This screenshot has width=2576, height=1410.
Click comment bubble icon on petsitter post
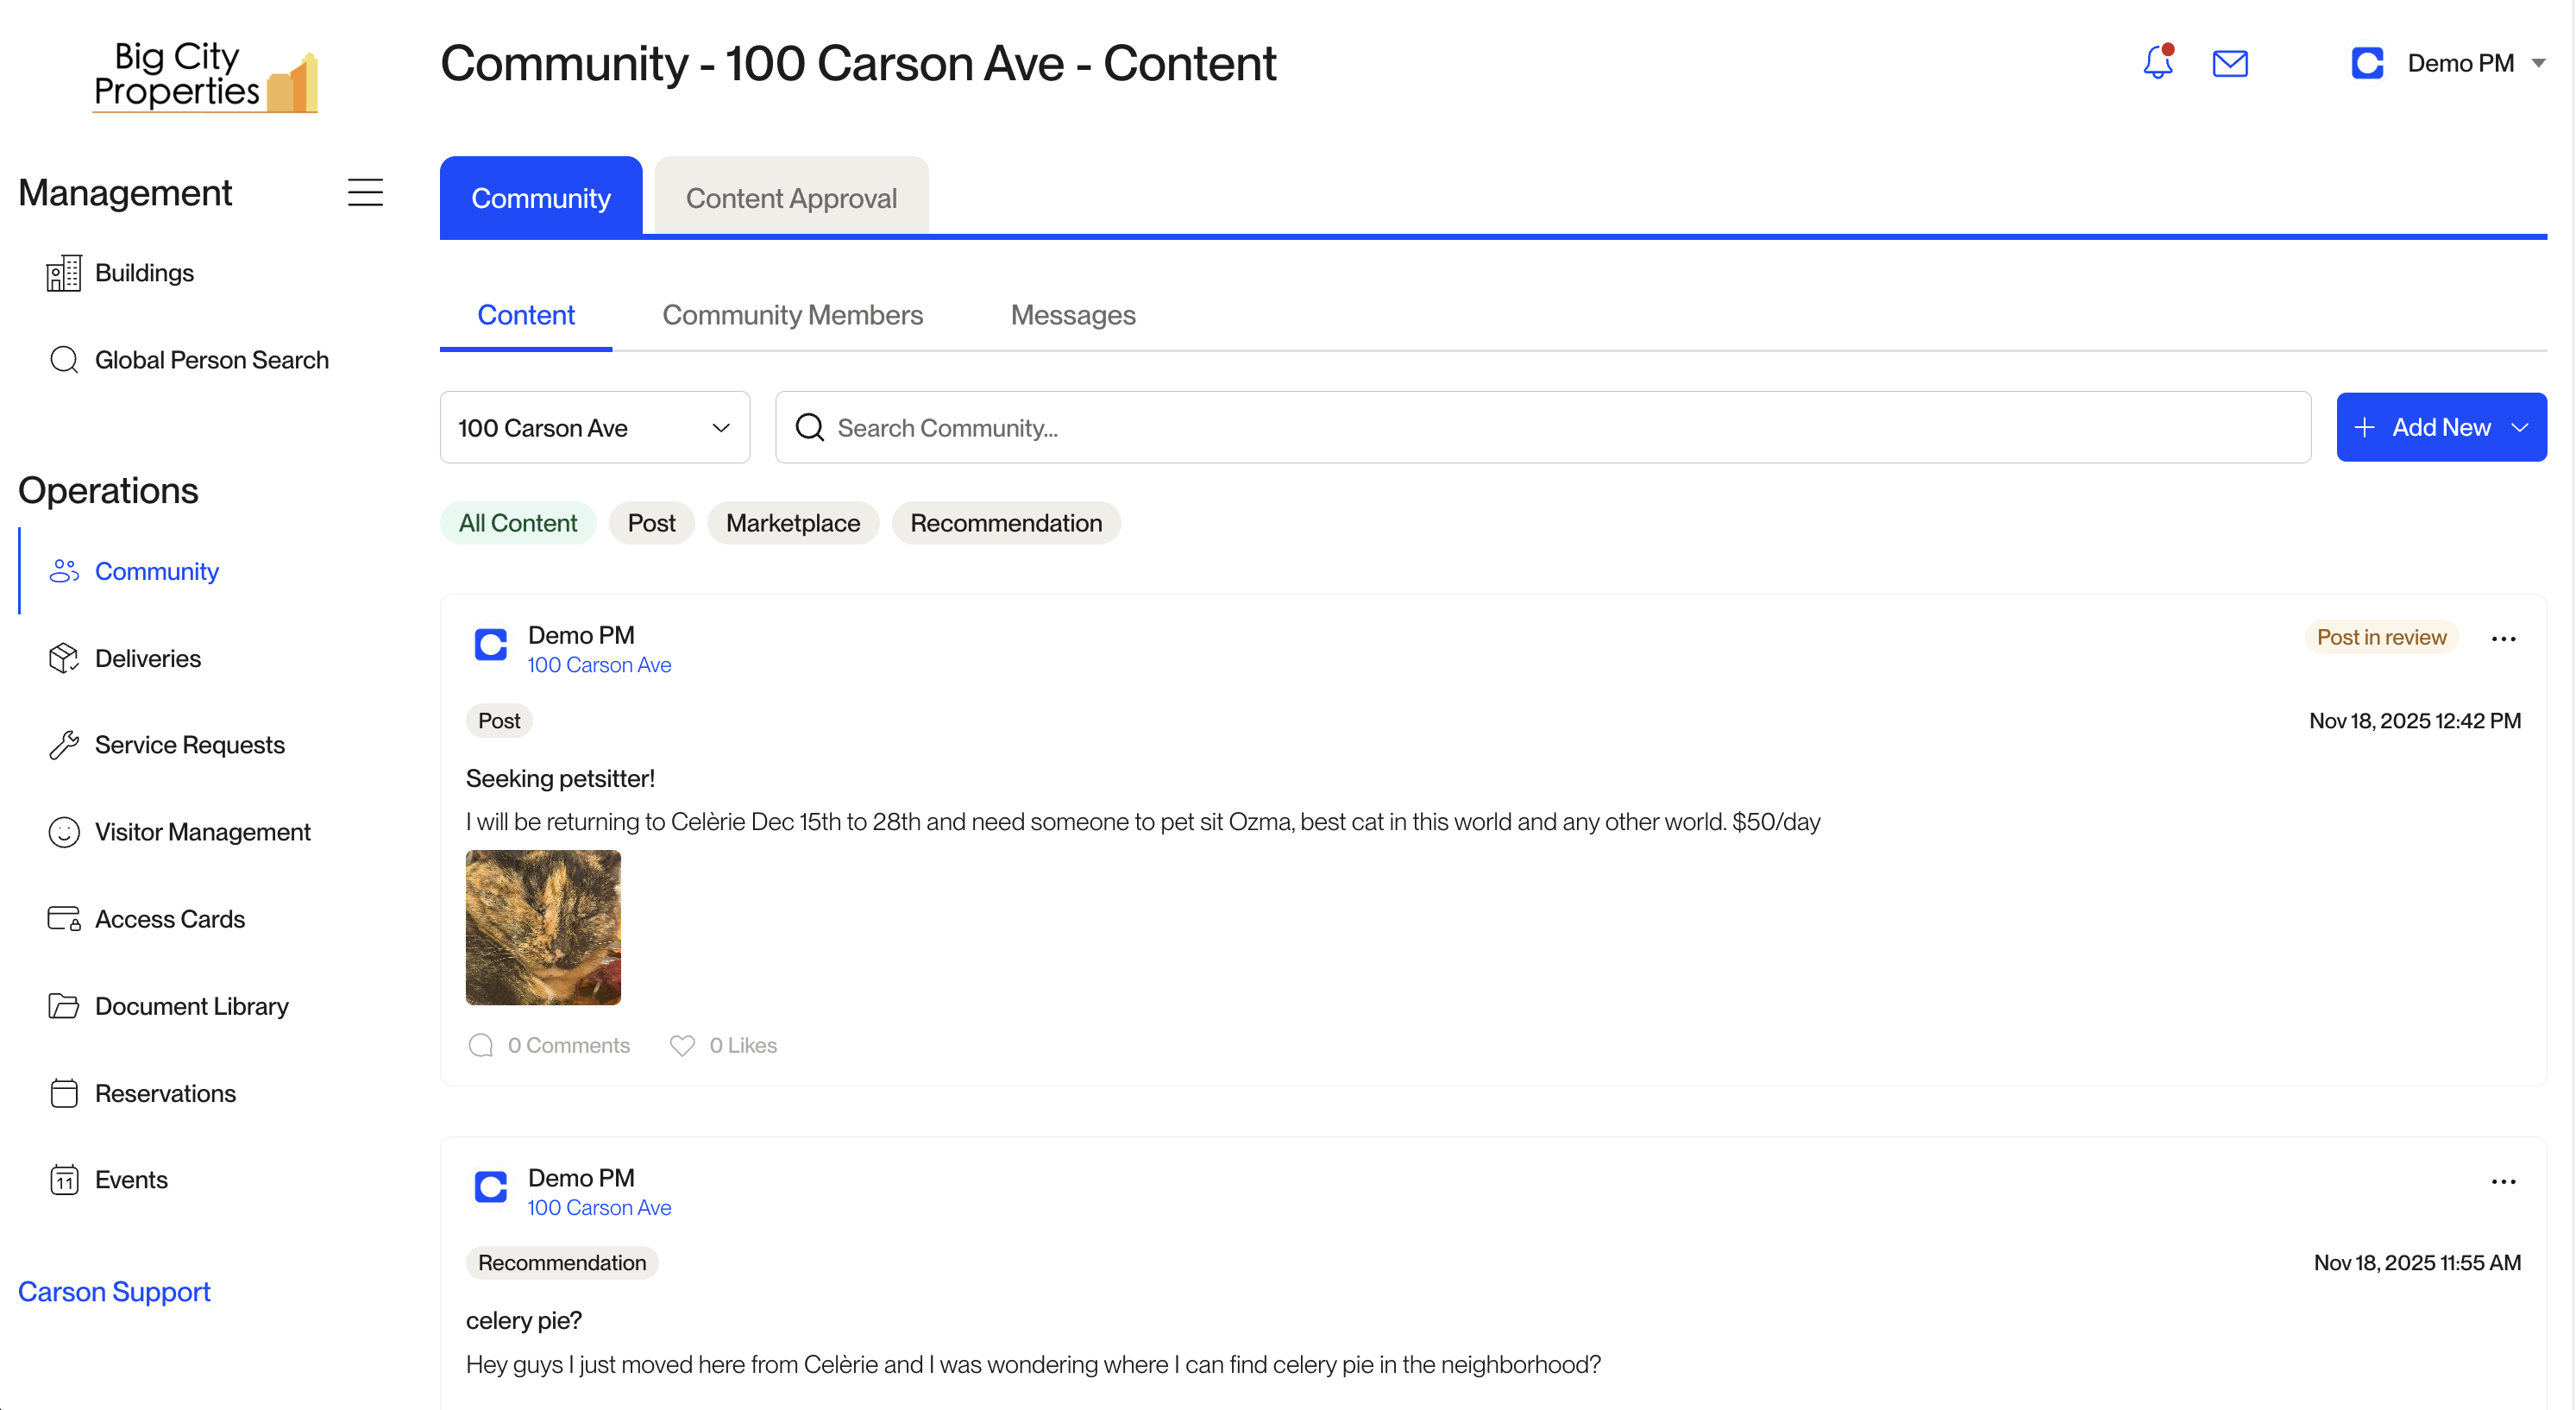(481, 1046)
